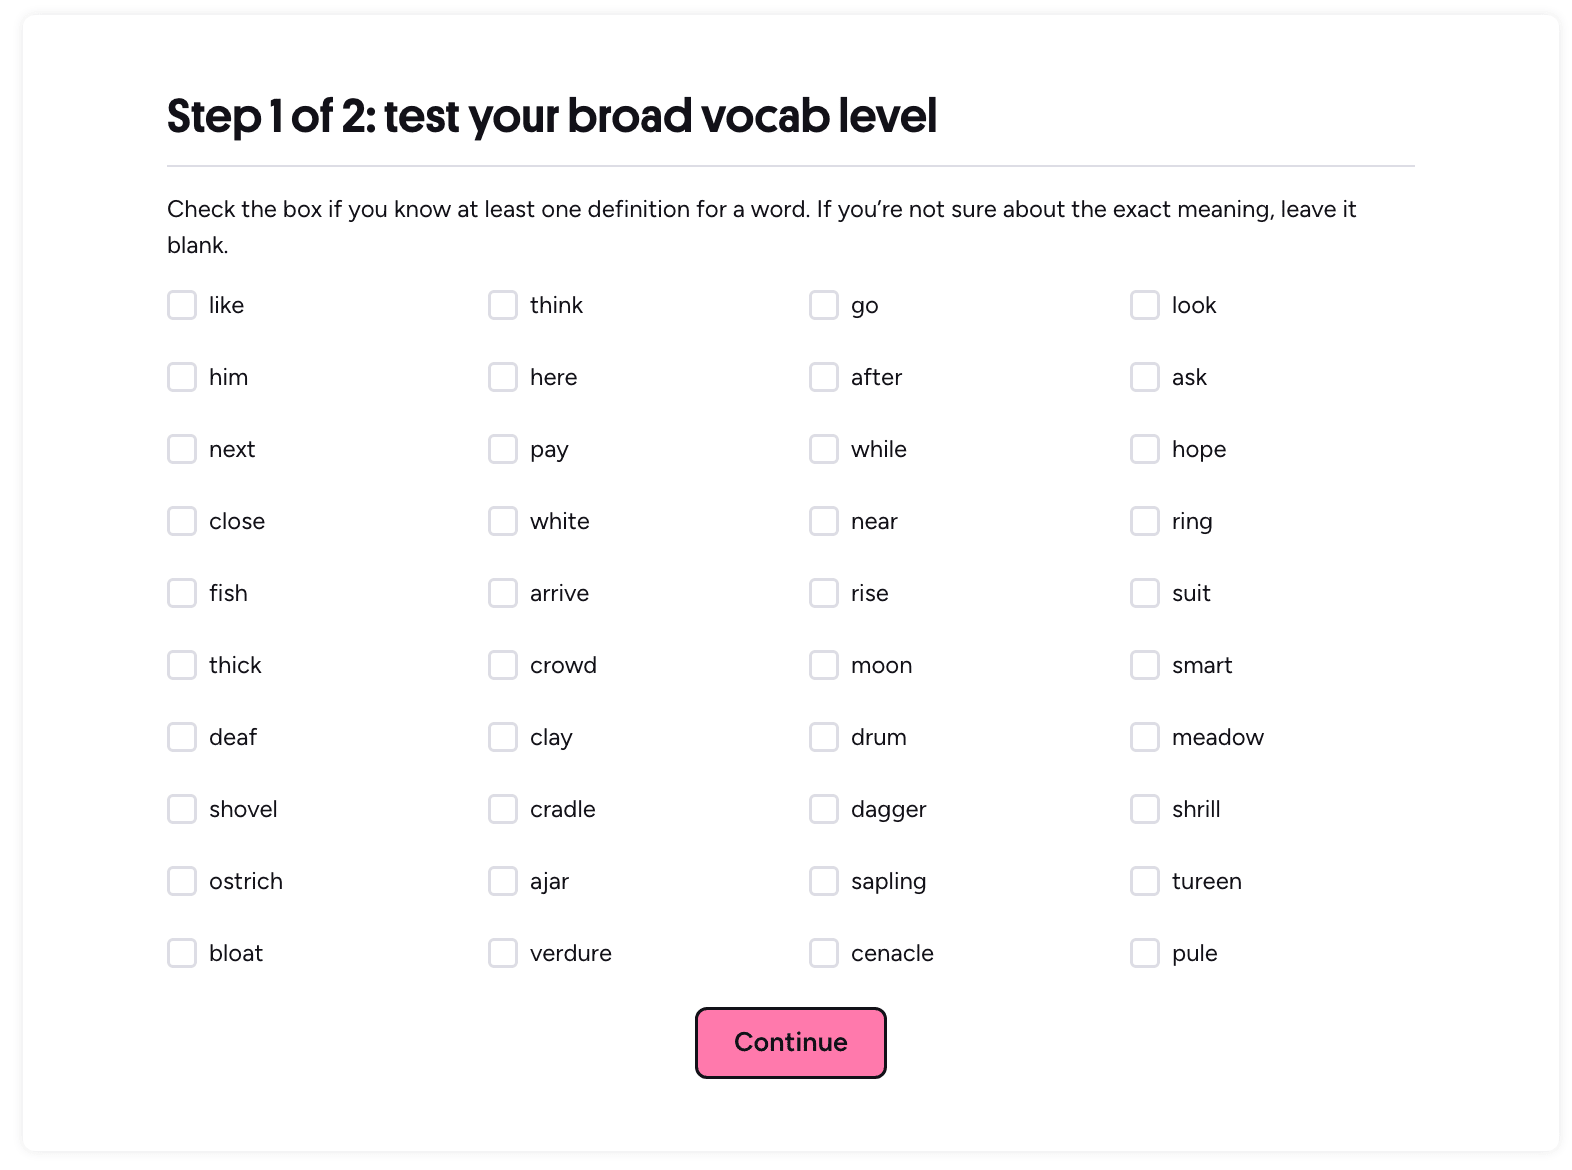
Task: Check the checkbox next to 'cenacle'
Action: [x=823, y=952]
